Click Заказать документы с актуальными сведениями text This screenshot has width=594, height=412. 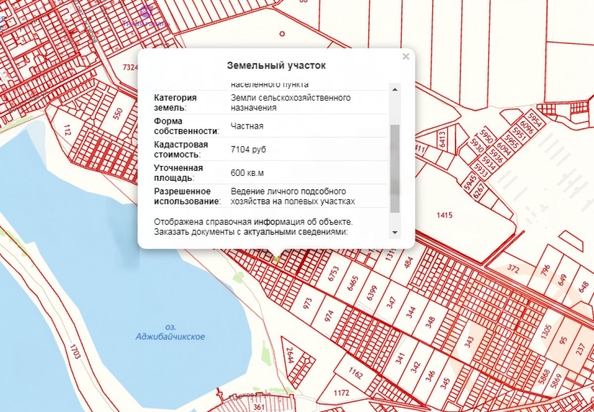click(250, 232)
